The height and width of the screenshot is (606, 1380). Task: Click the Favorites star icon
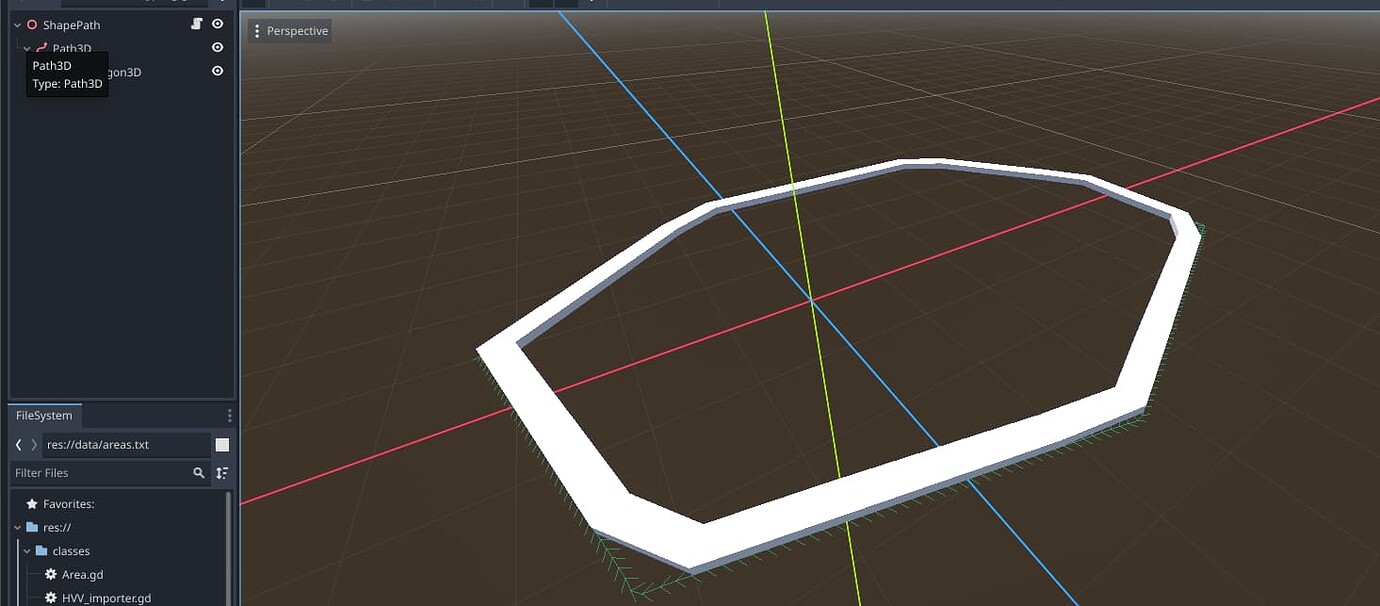[x=31, y=504]
